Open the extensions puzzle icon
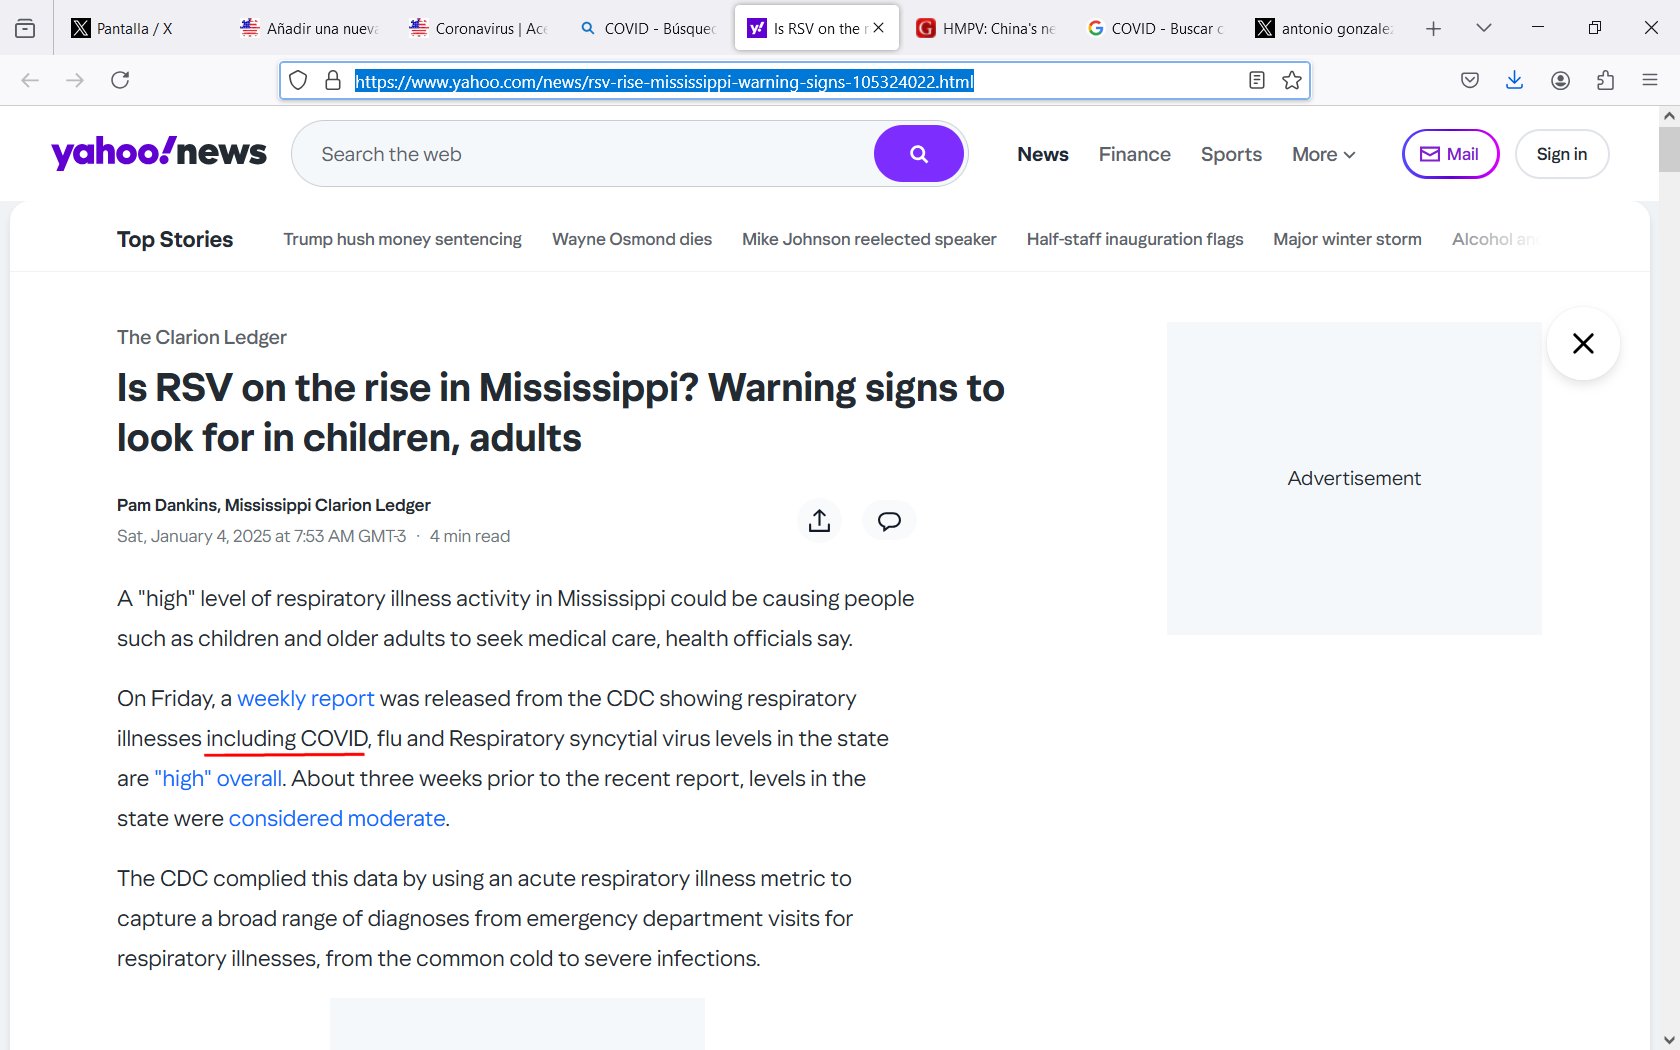 [1605, 81]
